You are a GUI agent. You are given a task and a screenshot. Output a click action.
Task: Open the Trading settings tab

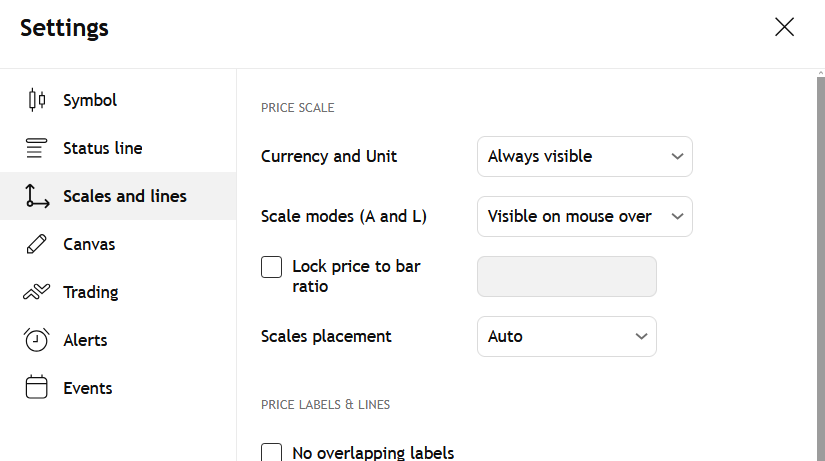(91, 292)
